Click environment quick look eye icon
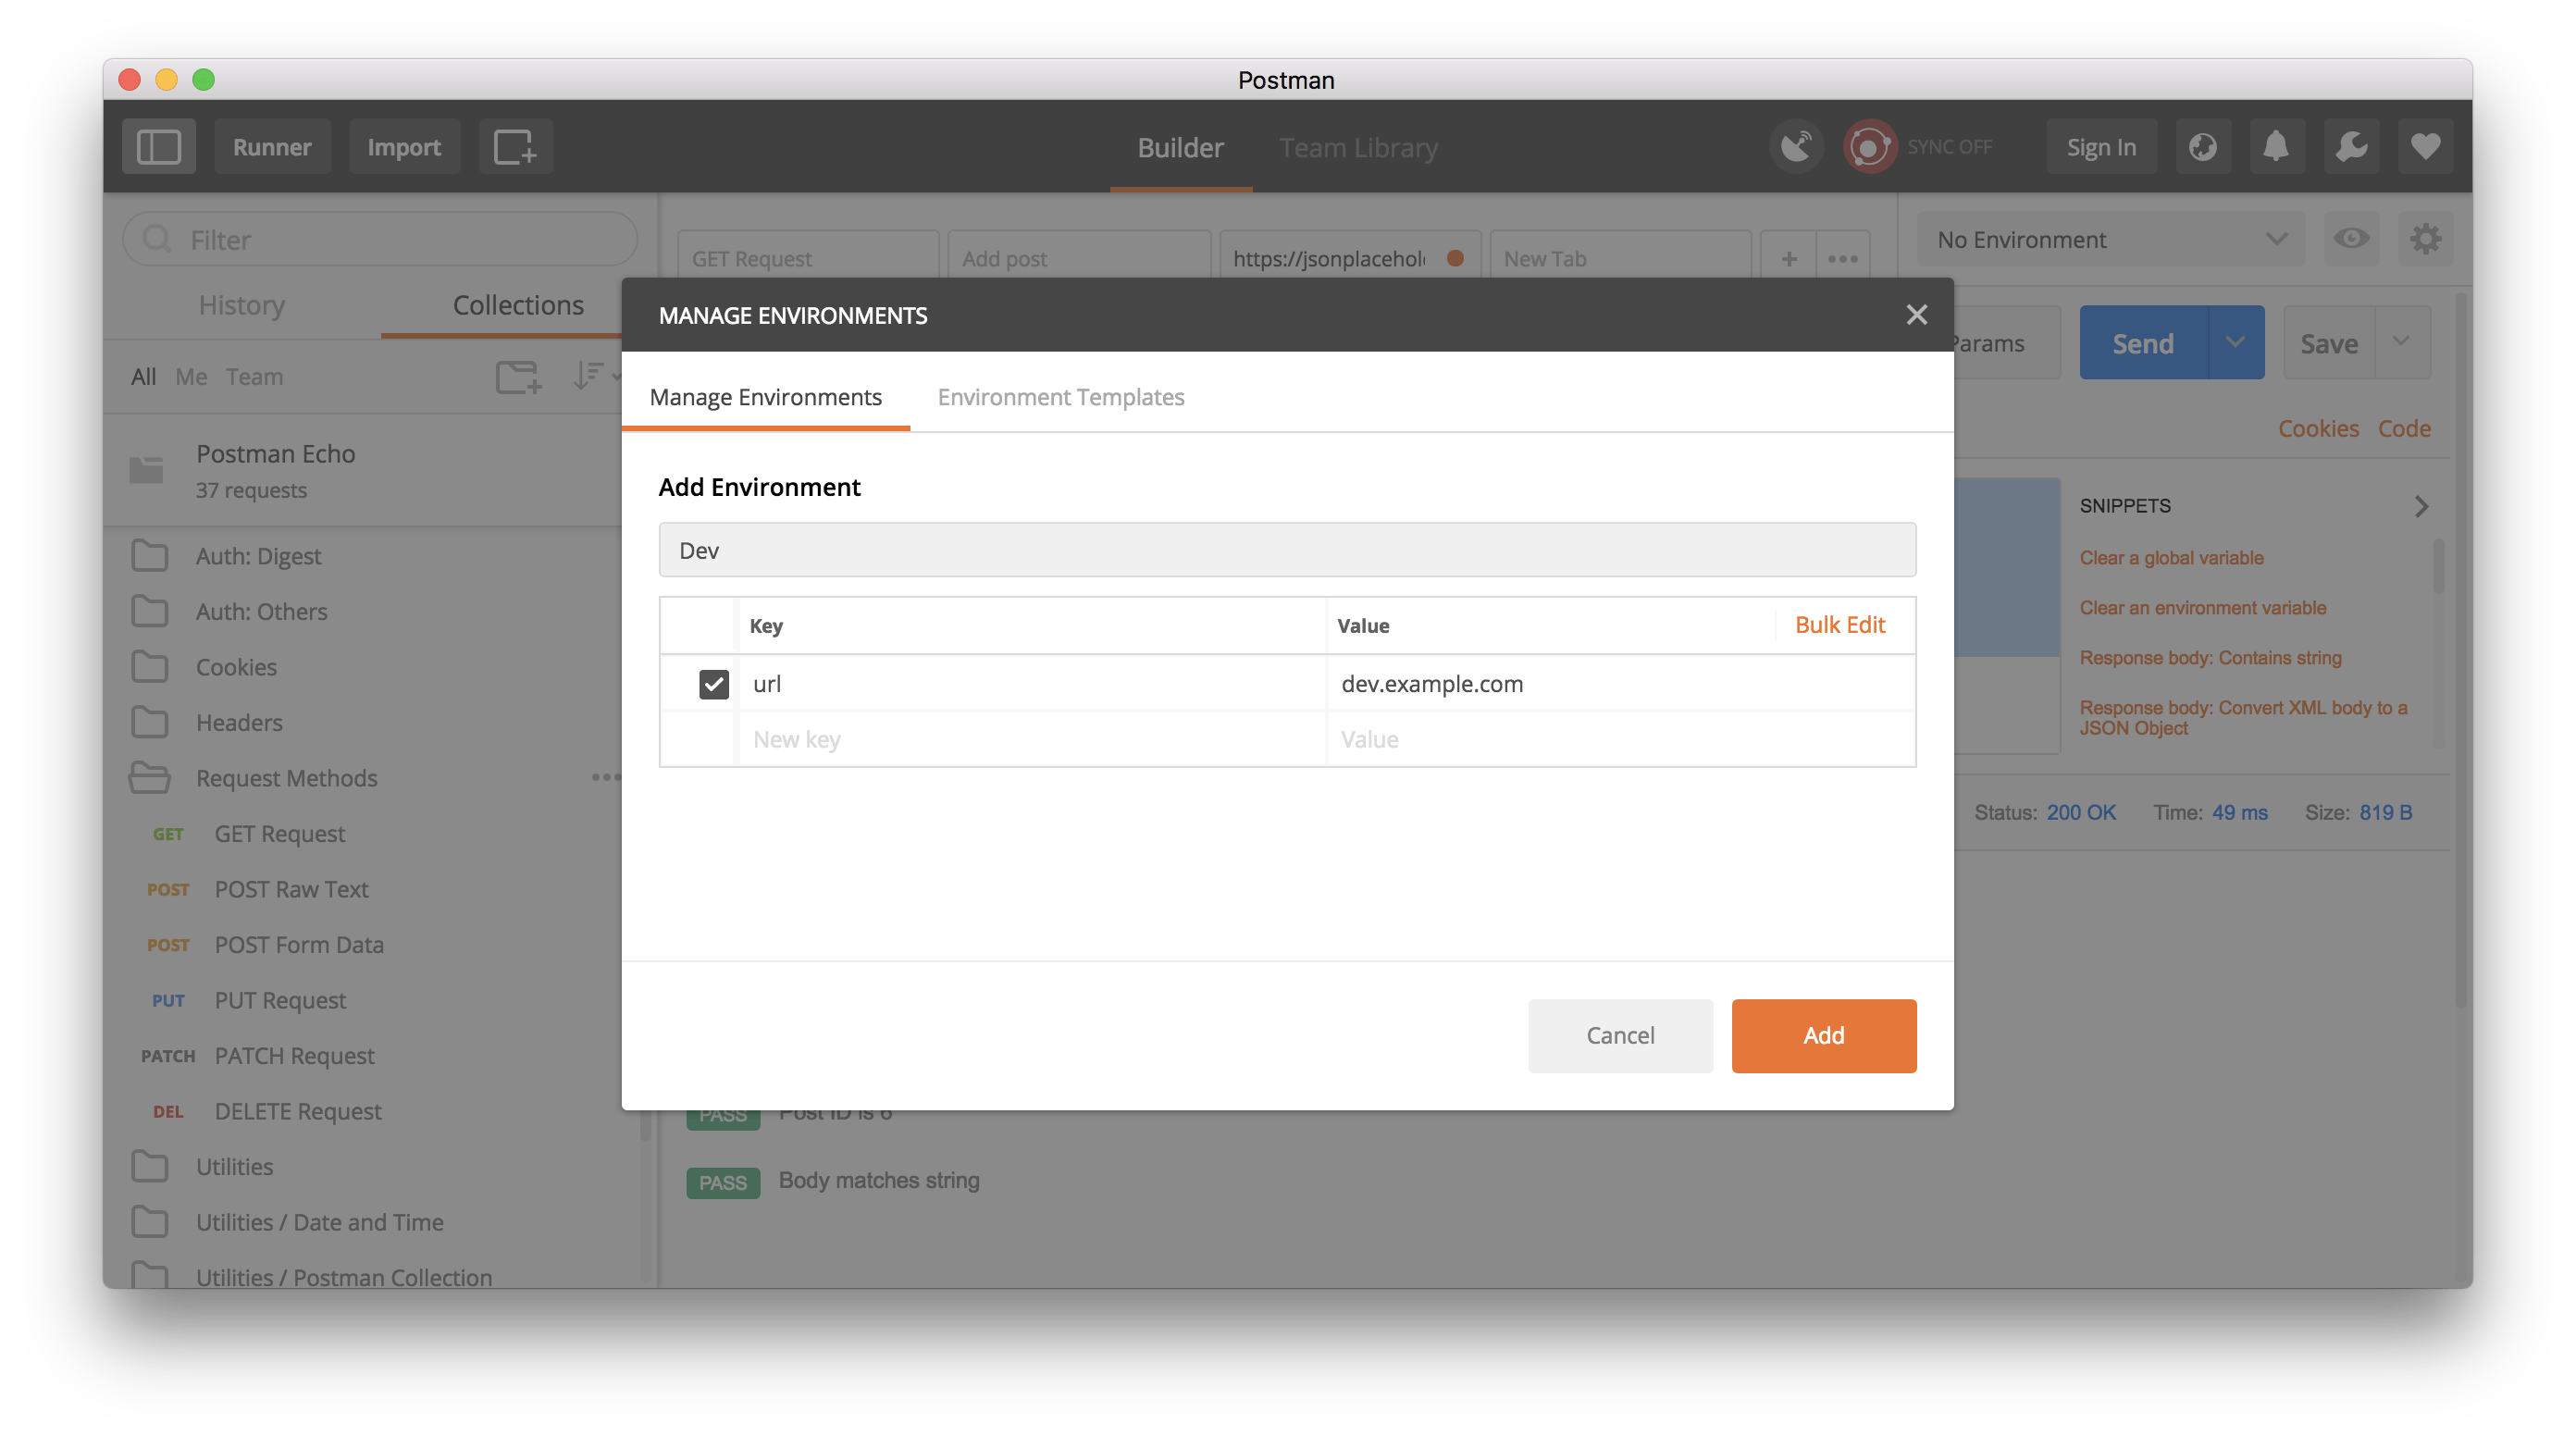Image resolution: width=2576 pixels, height=1436 pixels. (x=2351, y=239)
